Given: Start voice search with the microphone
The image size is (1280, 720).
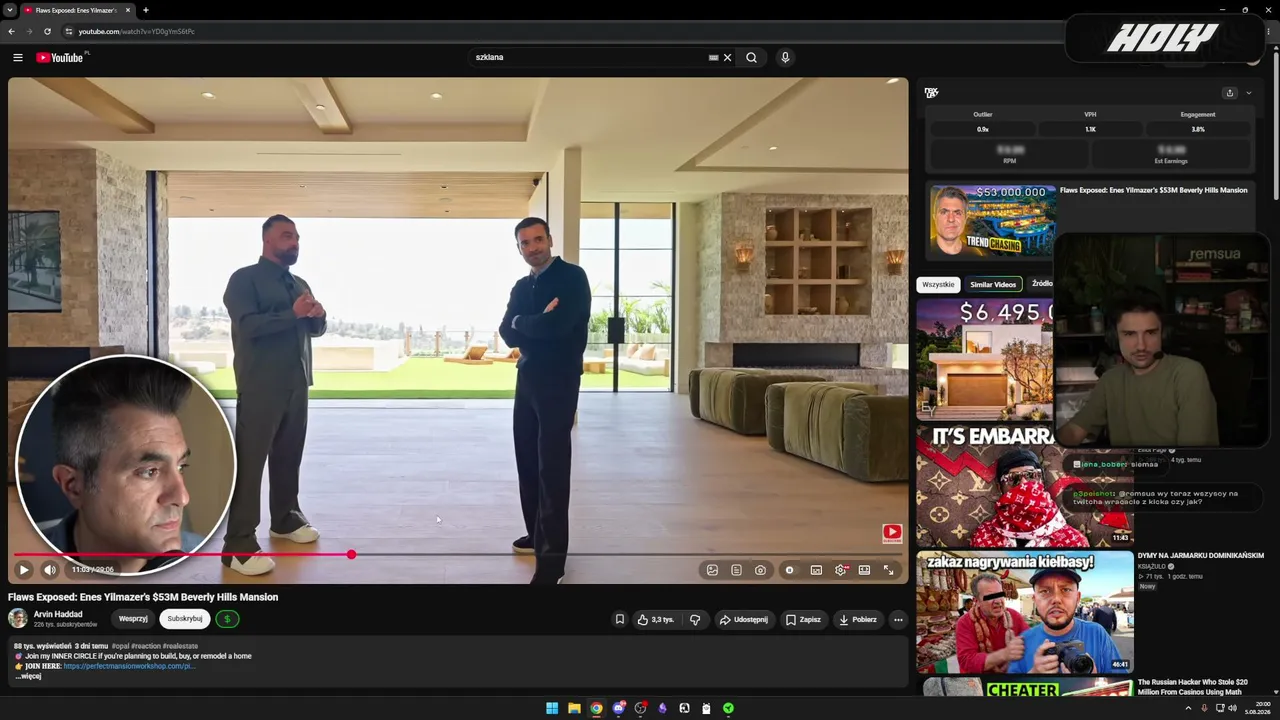Looking at the screenshot, I should (x=785, y=57).
